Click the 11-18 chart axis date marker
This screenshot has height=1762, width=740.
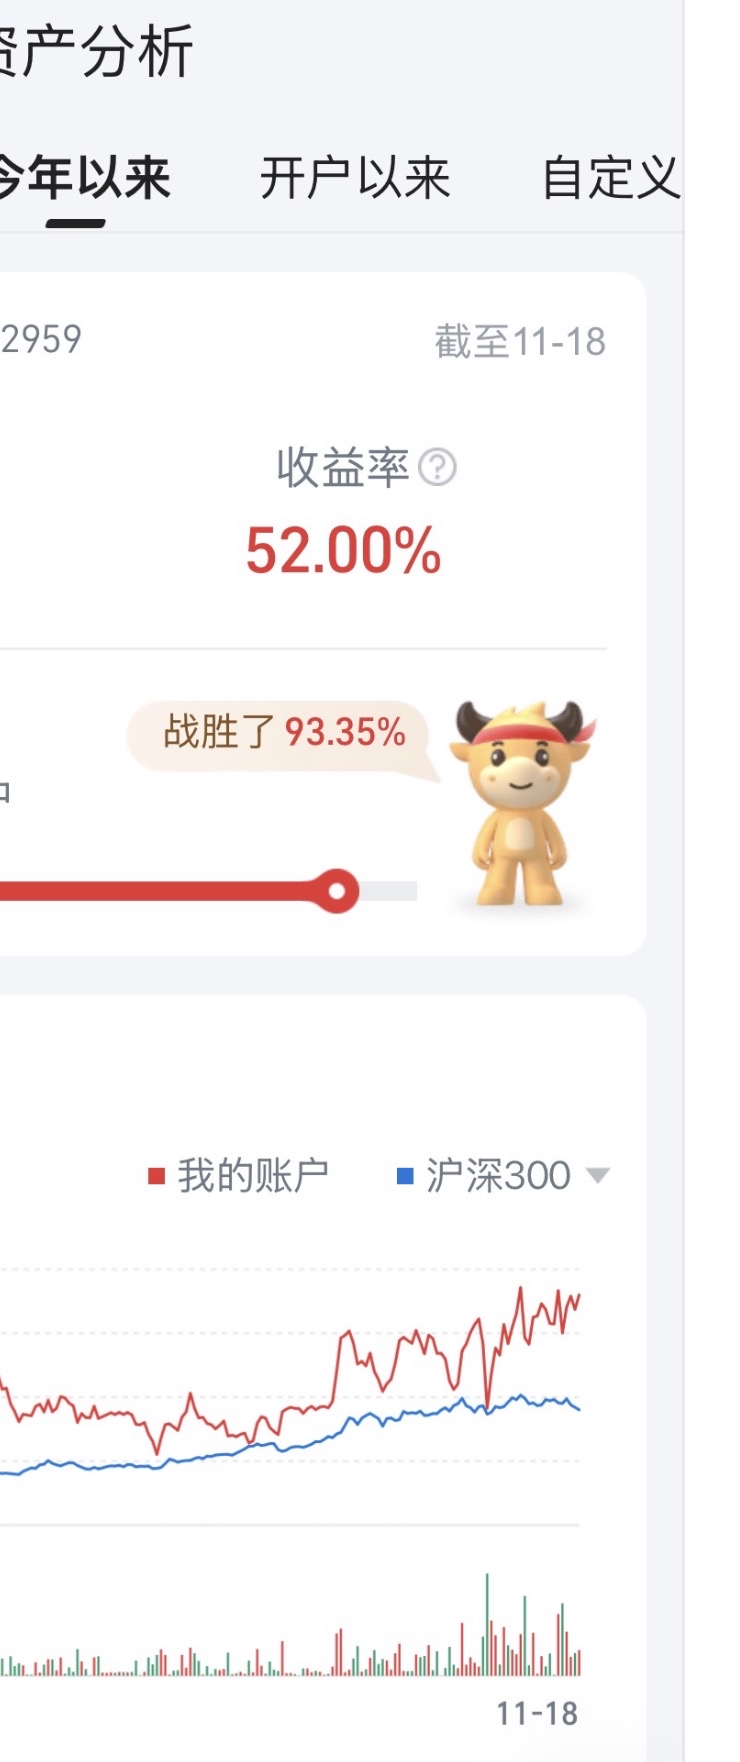[537, 1713]
